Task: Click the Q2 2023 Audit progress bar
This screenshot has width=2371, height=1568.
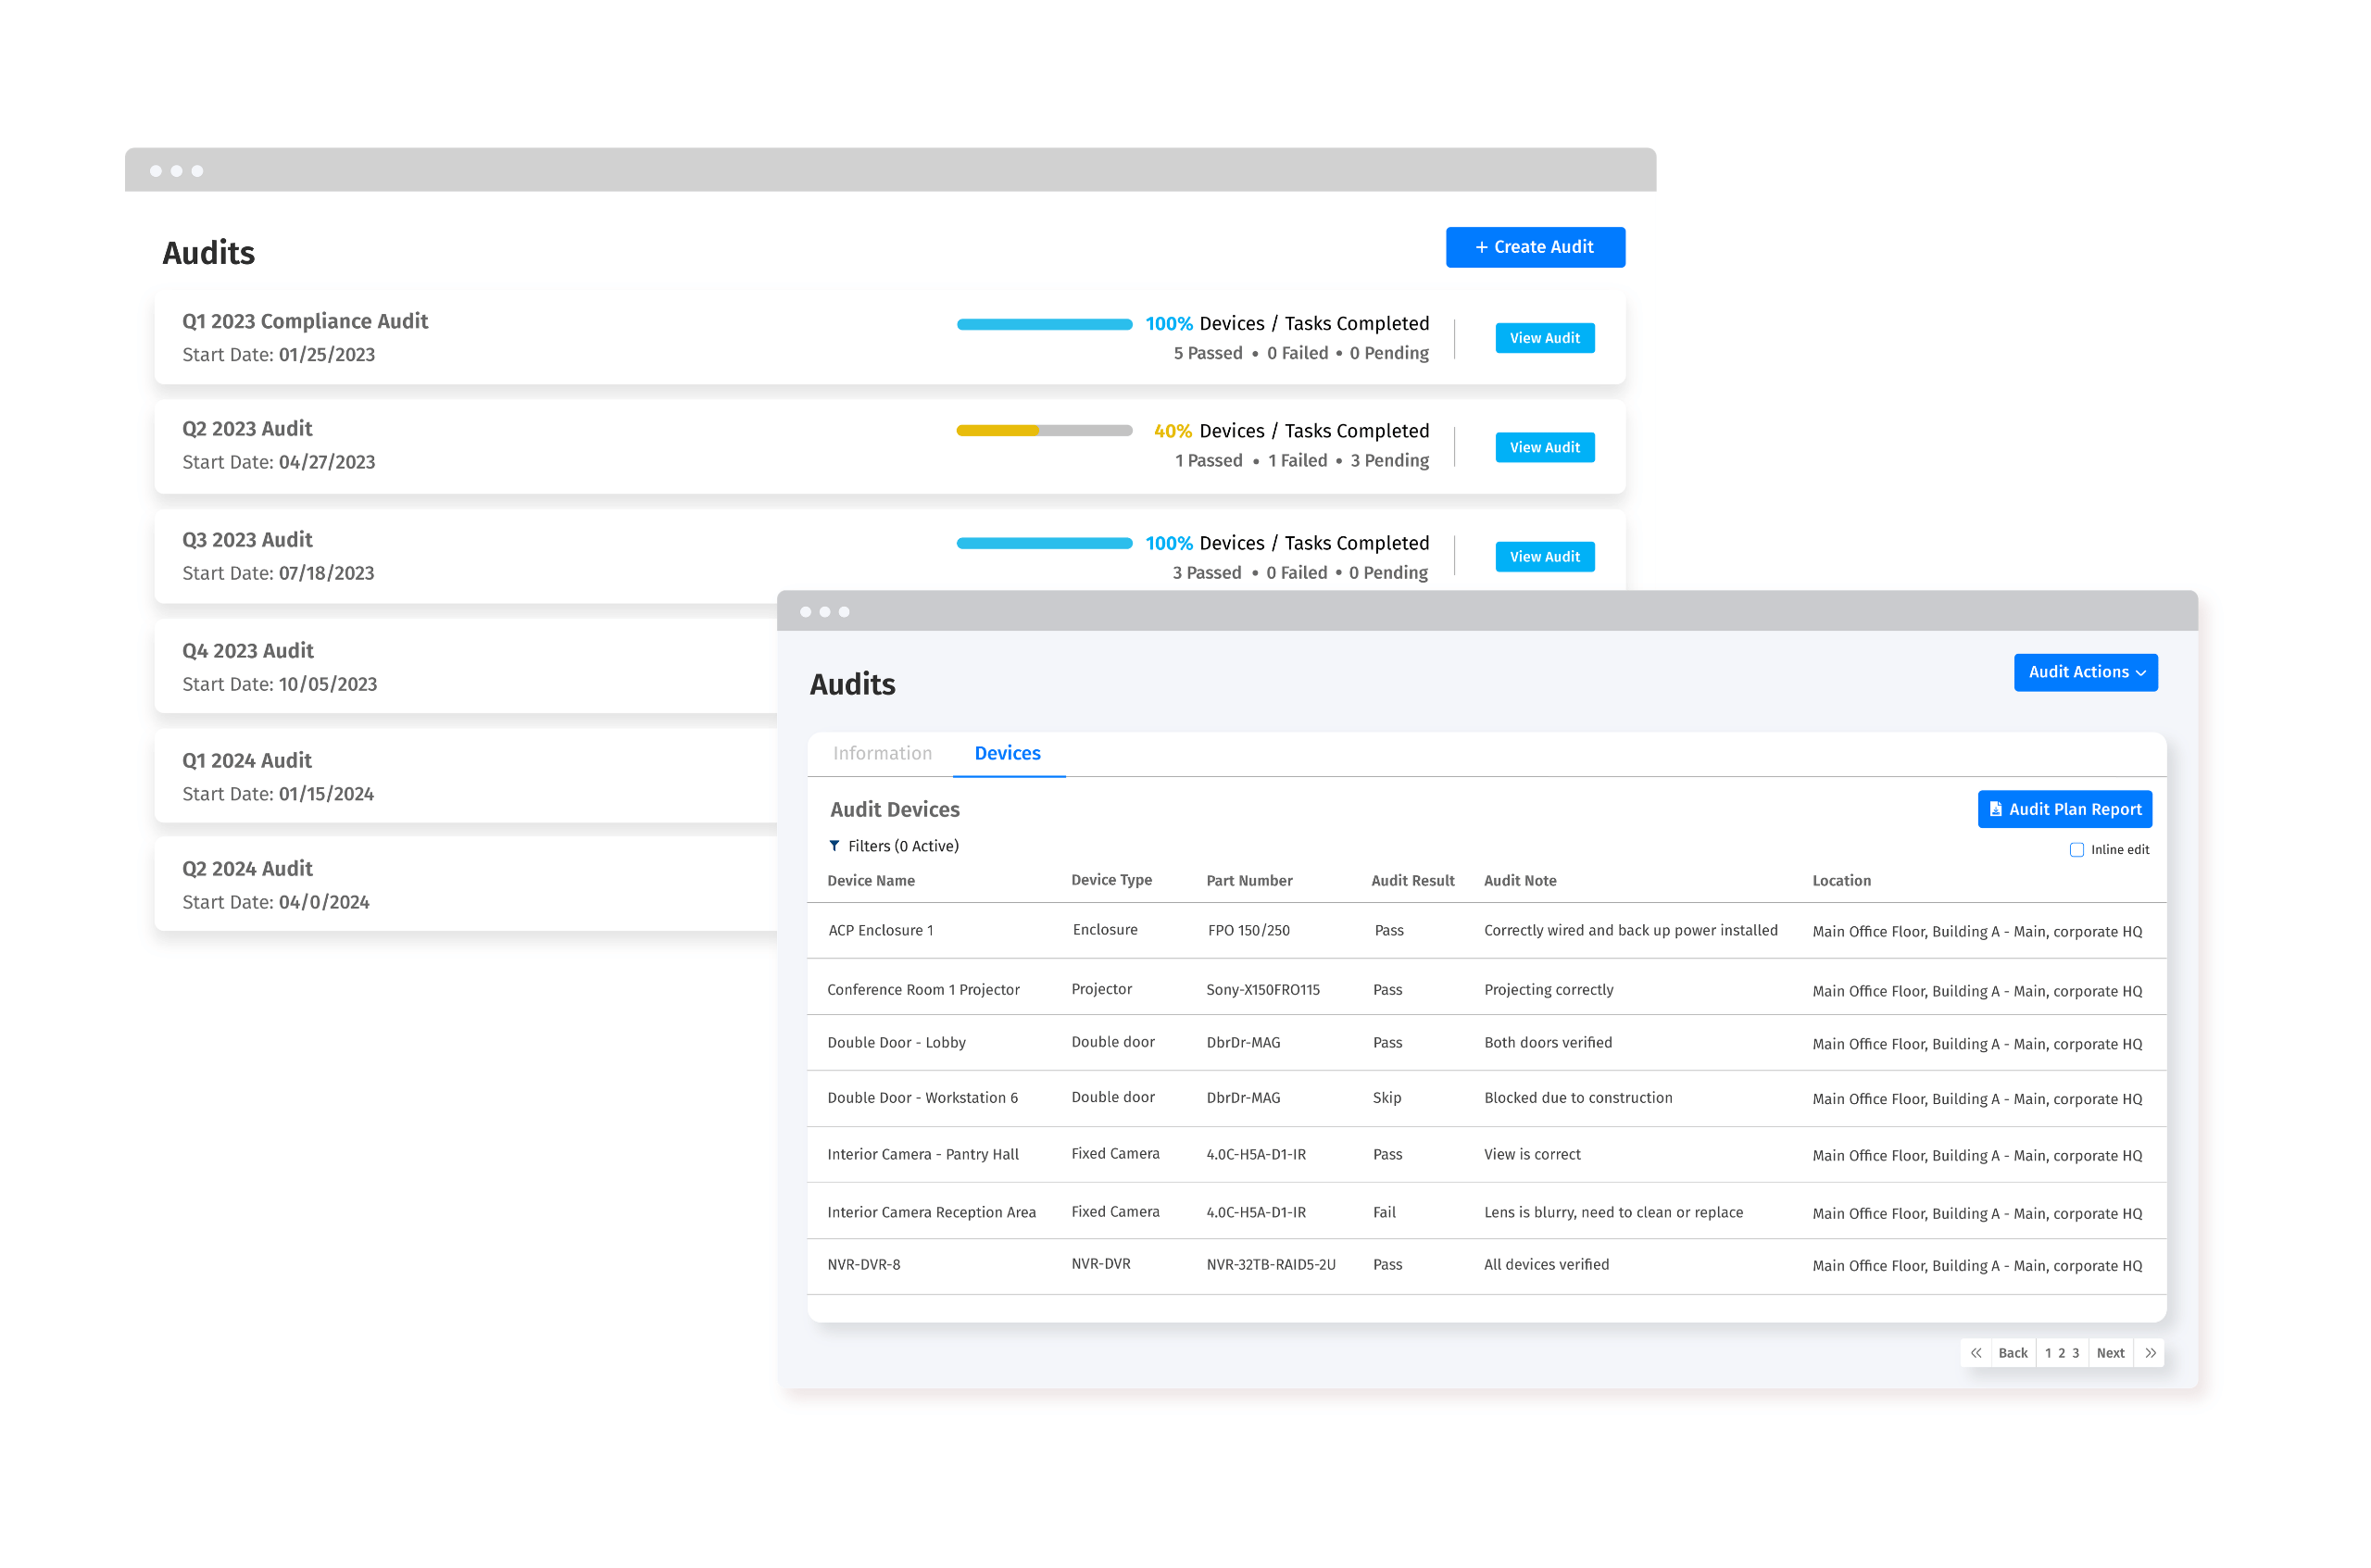Action: [x=1043, y=431]
